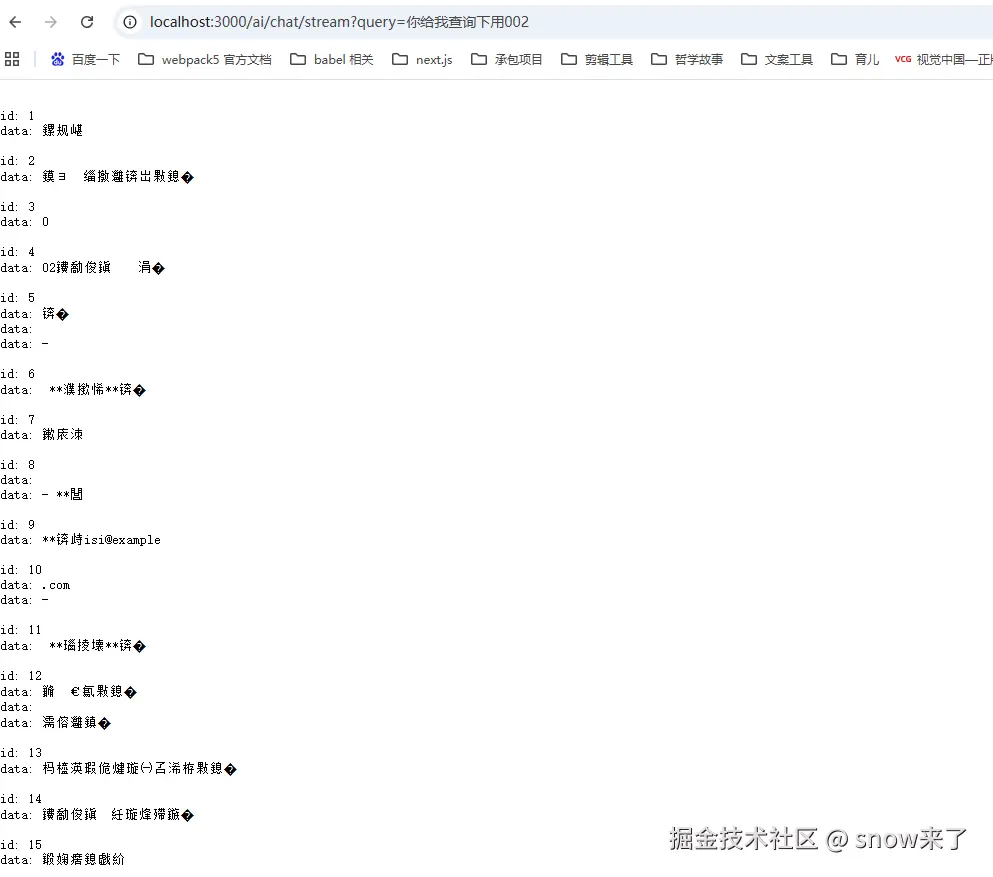This screenshot has width=993, height=877.
Task: Click the 'id: 1' line
Action: pyautogui.click(x=18, y=116)
